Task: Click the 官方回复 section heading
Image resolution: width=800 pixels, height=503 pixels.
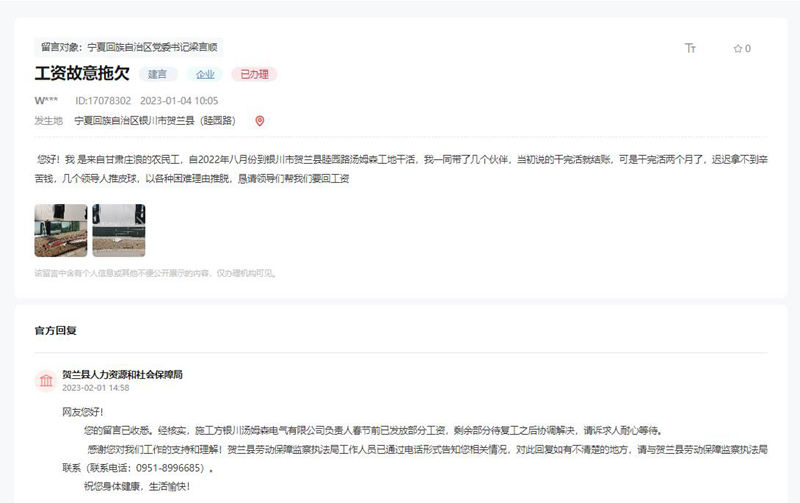Action: (56, 329)
